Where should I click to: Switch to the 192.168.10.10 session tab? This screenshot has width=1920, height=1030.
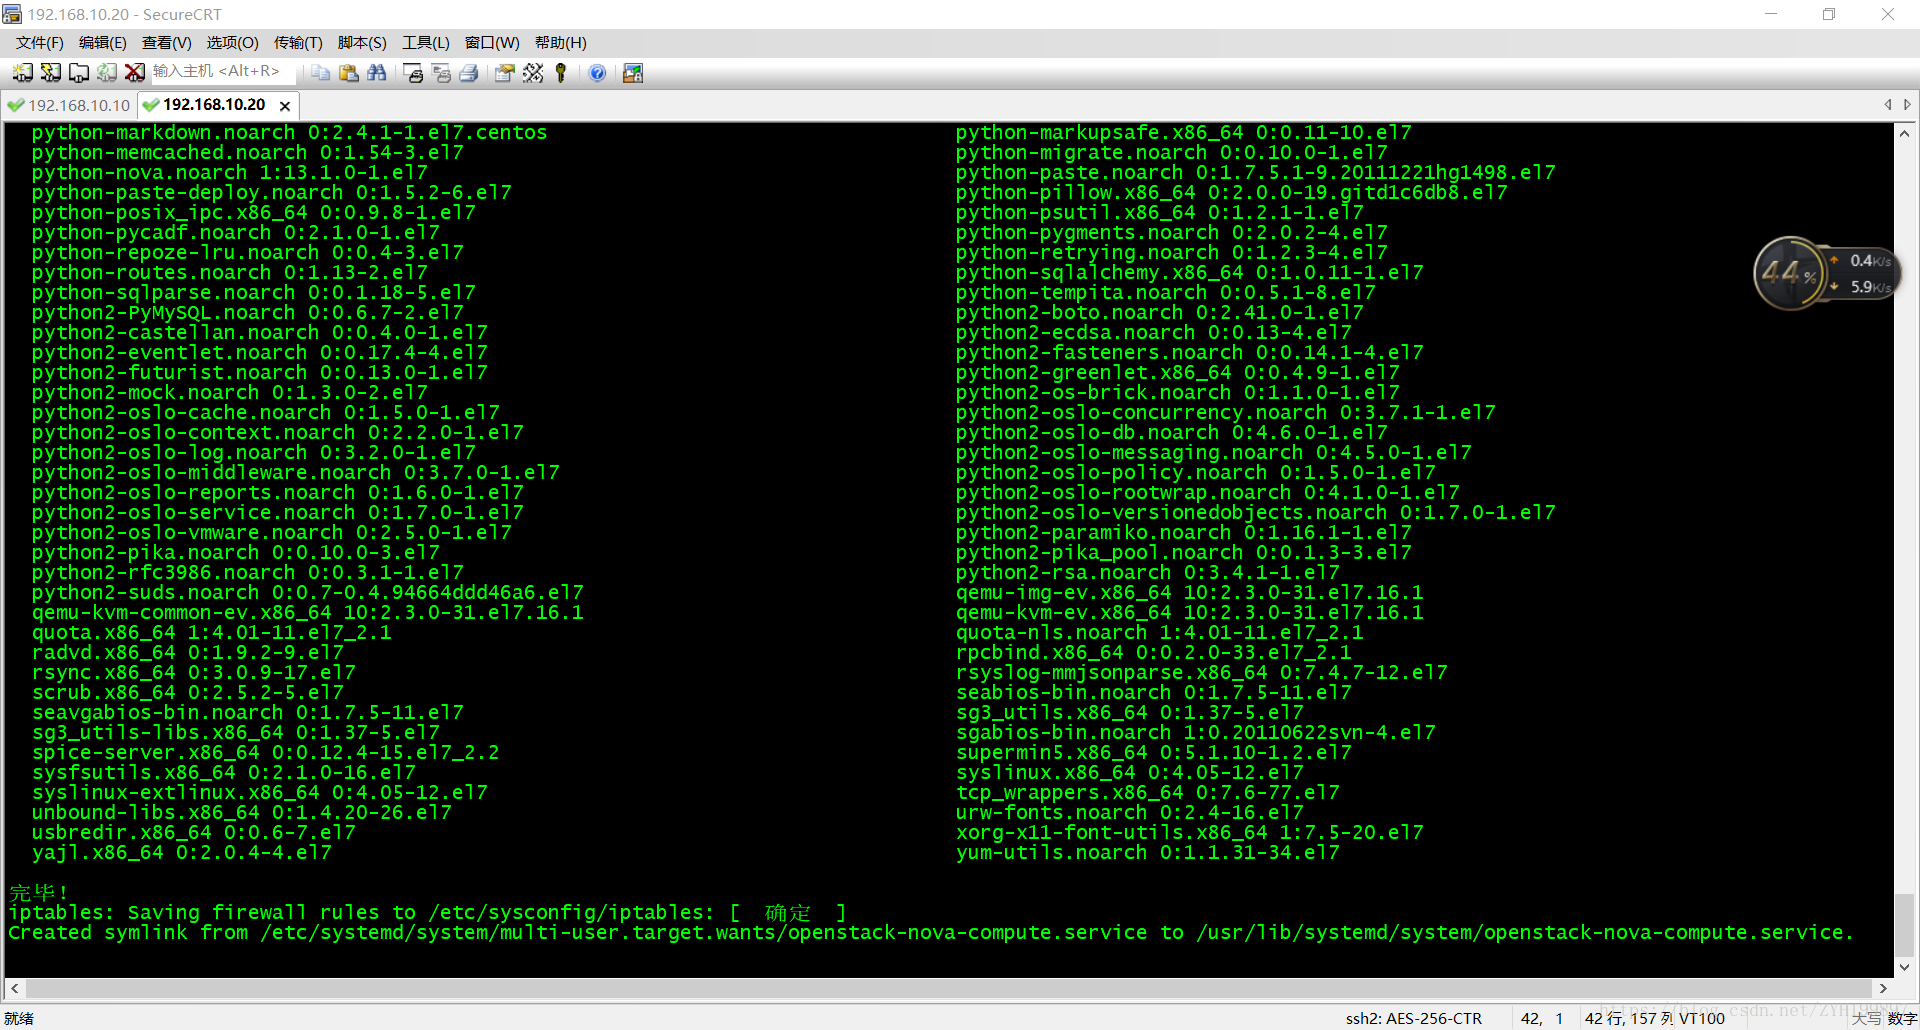[x=69, y=105]
